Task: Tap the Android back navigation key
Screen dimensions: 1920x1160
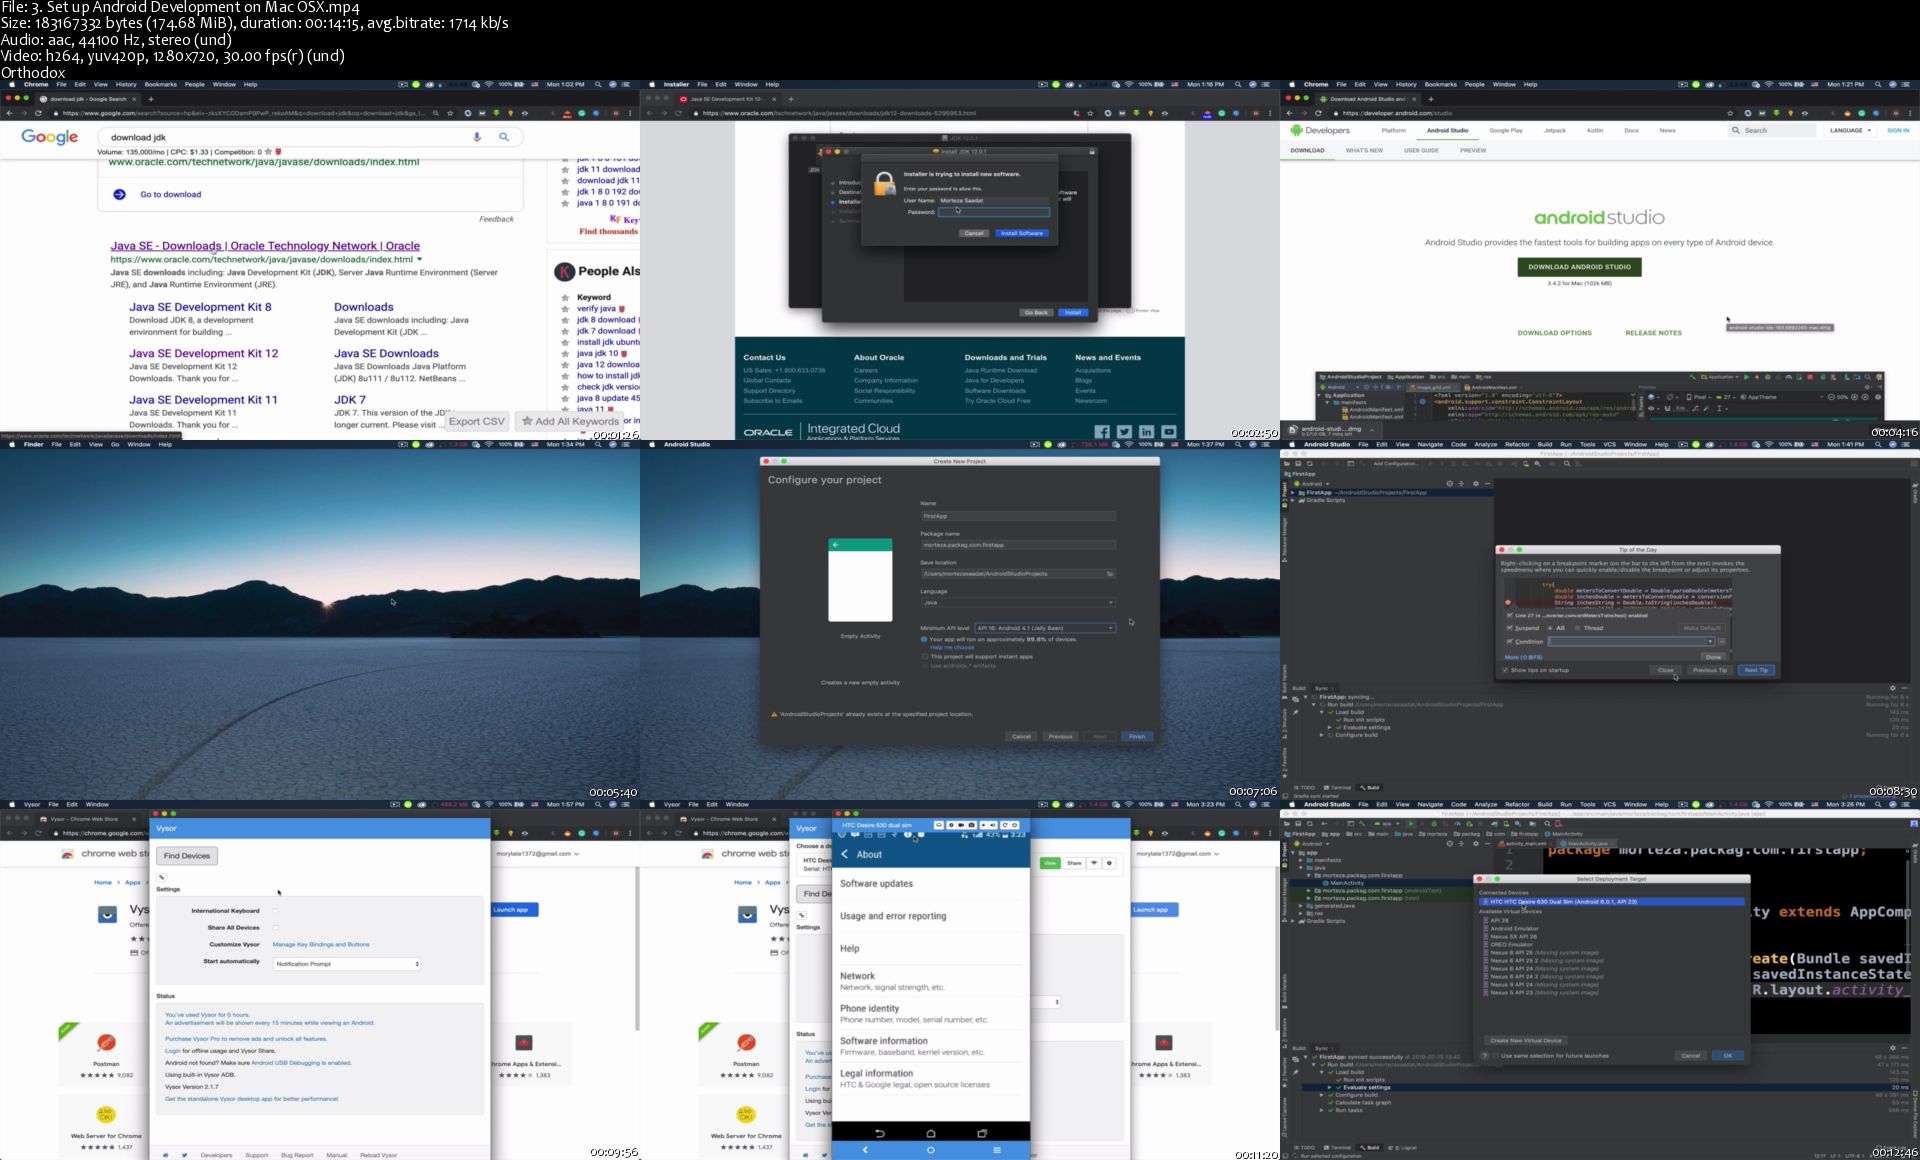Action: (x=880, y=1133)
